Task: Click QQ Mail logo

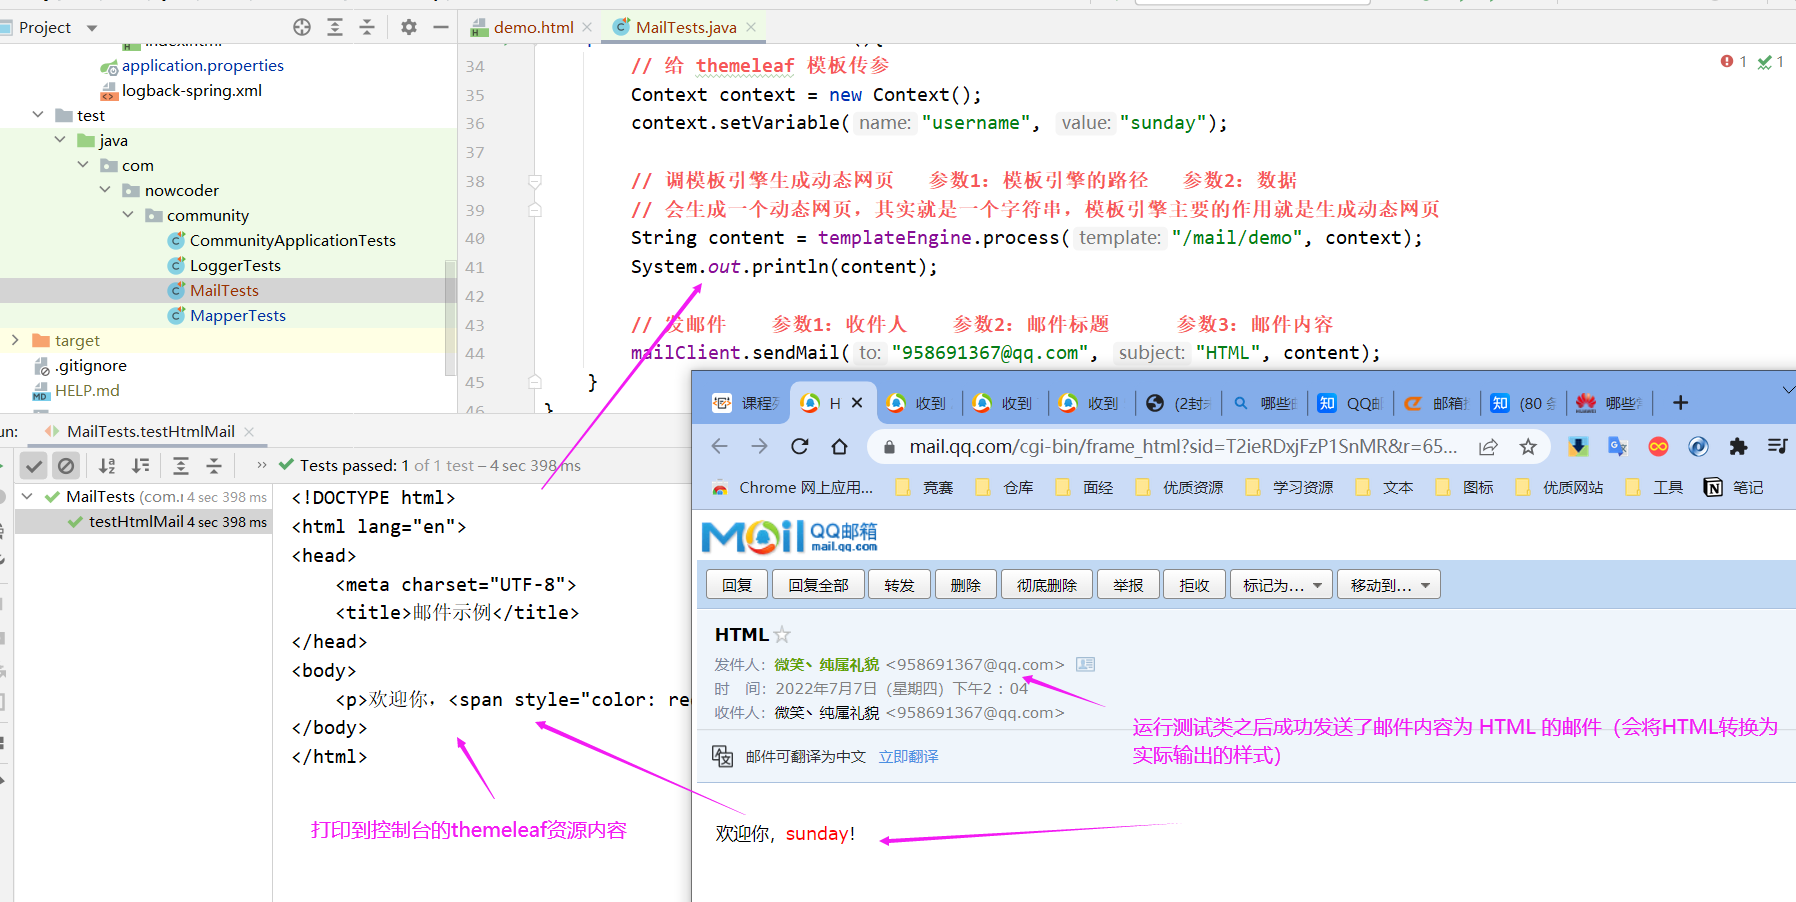Action: [x=789, y=537]
